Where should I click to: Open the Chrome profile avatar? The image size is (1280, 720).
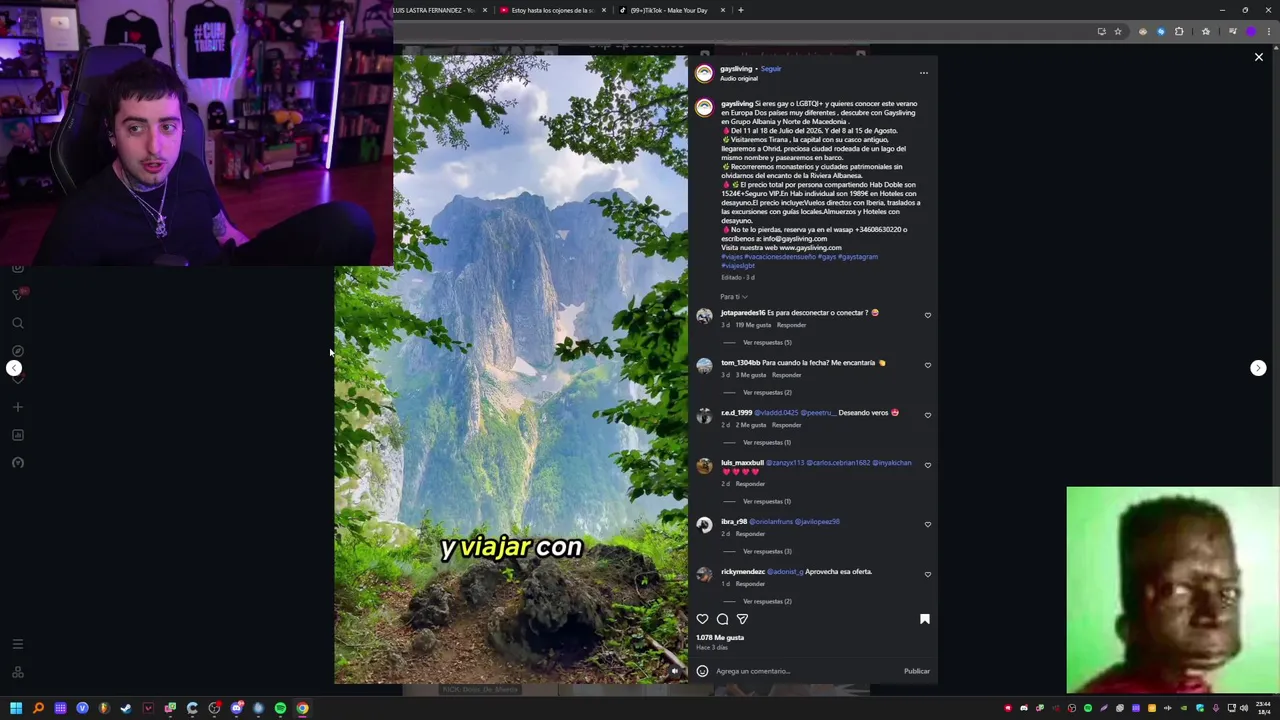(x=1250, y=31)
